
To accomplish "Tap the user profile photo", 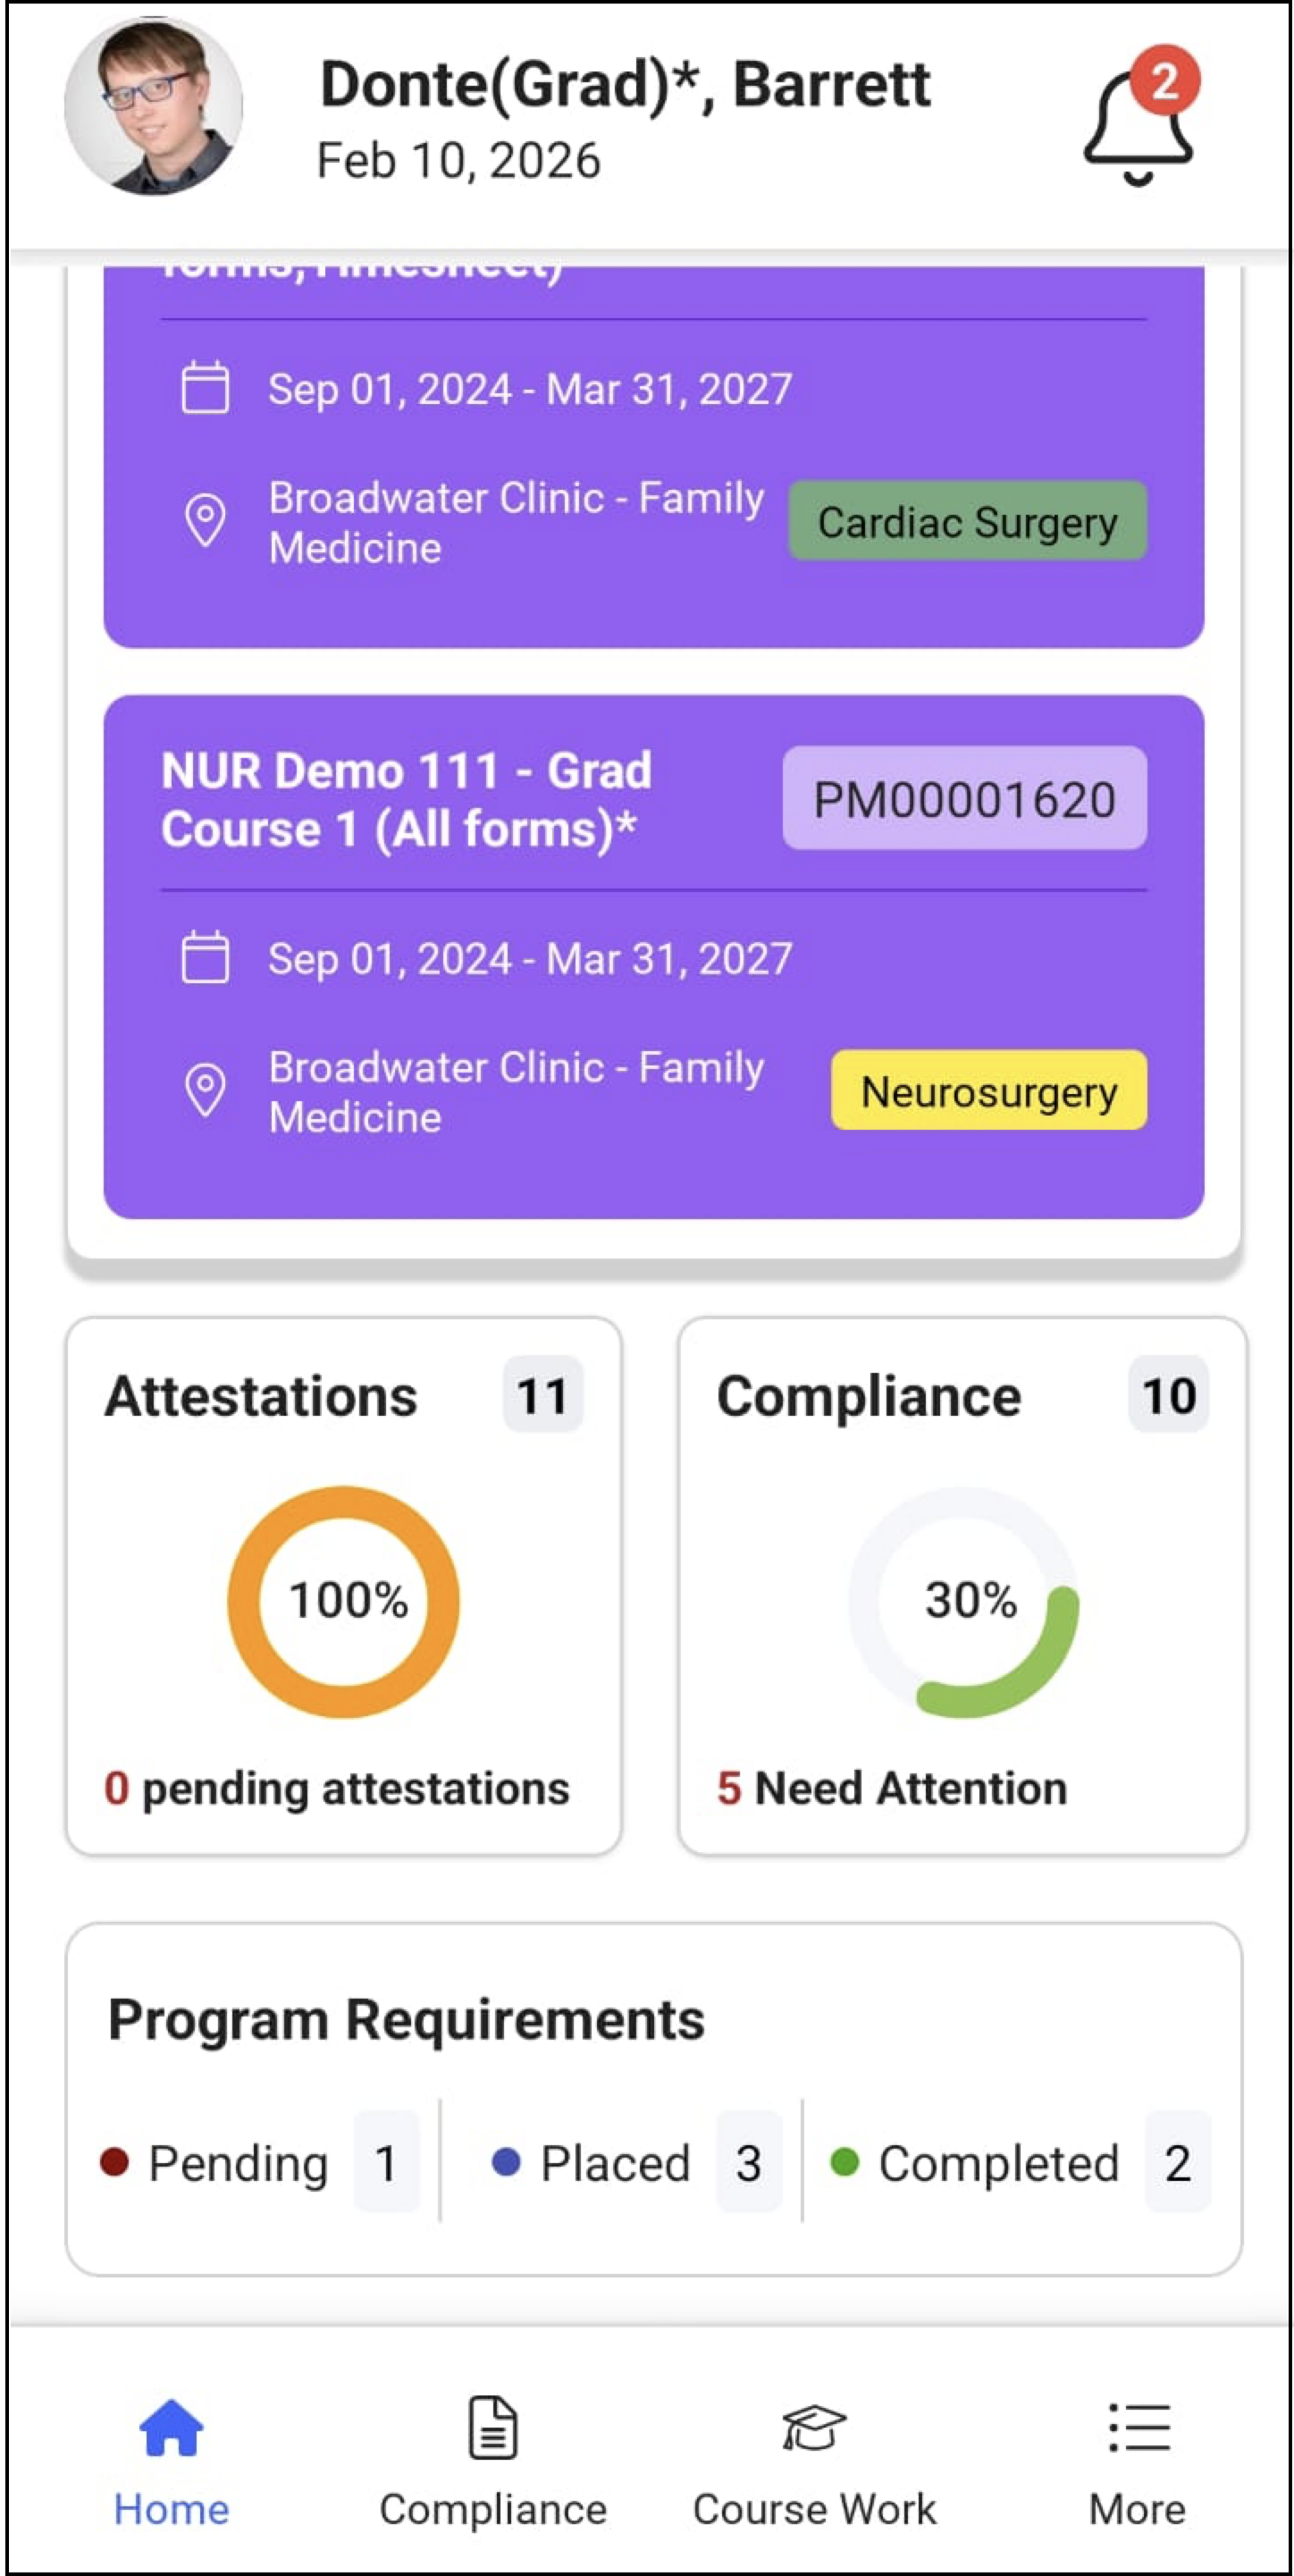I will [153, 106].
